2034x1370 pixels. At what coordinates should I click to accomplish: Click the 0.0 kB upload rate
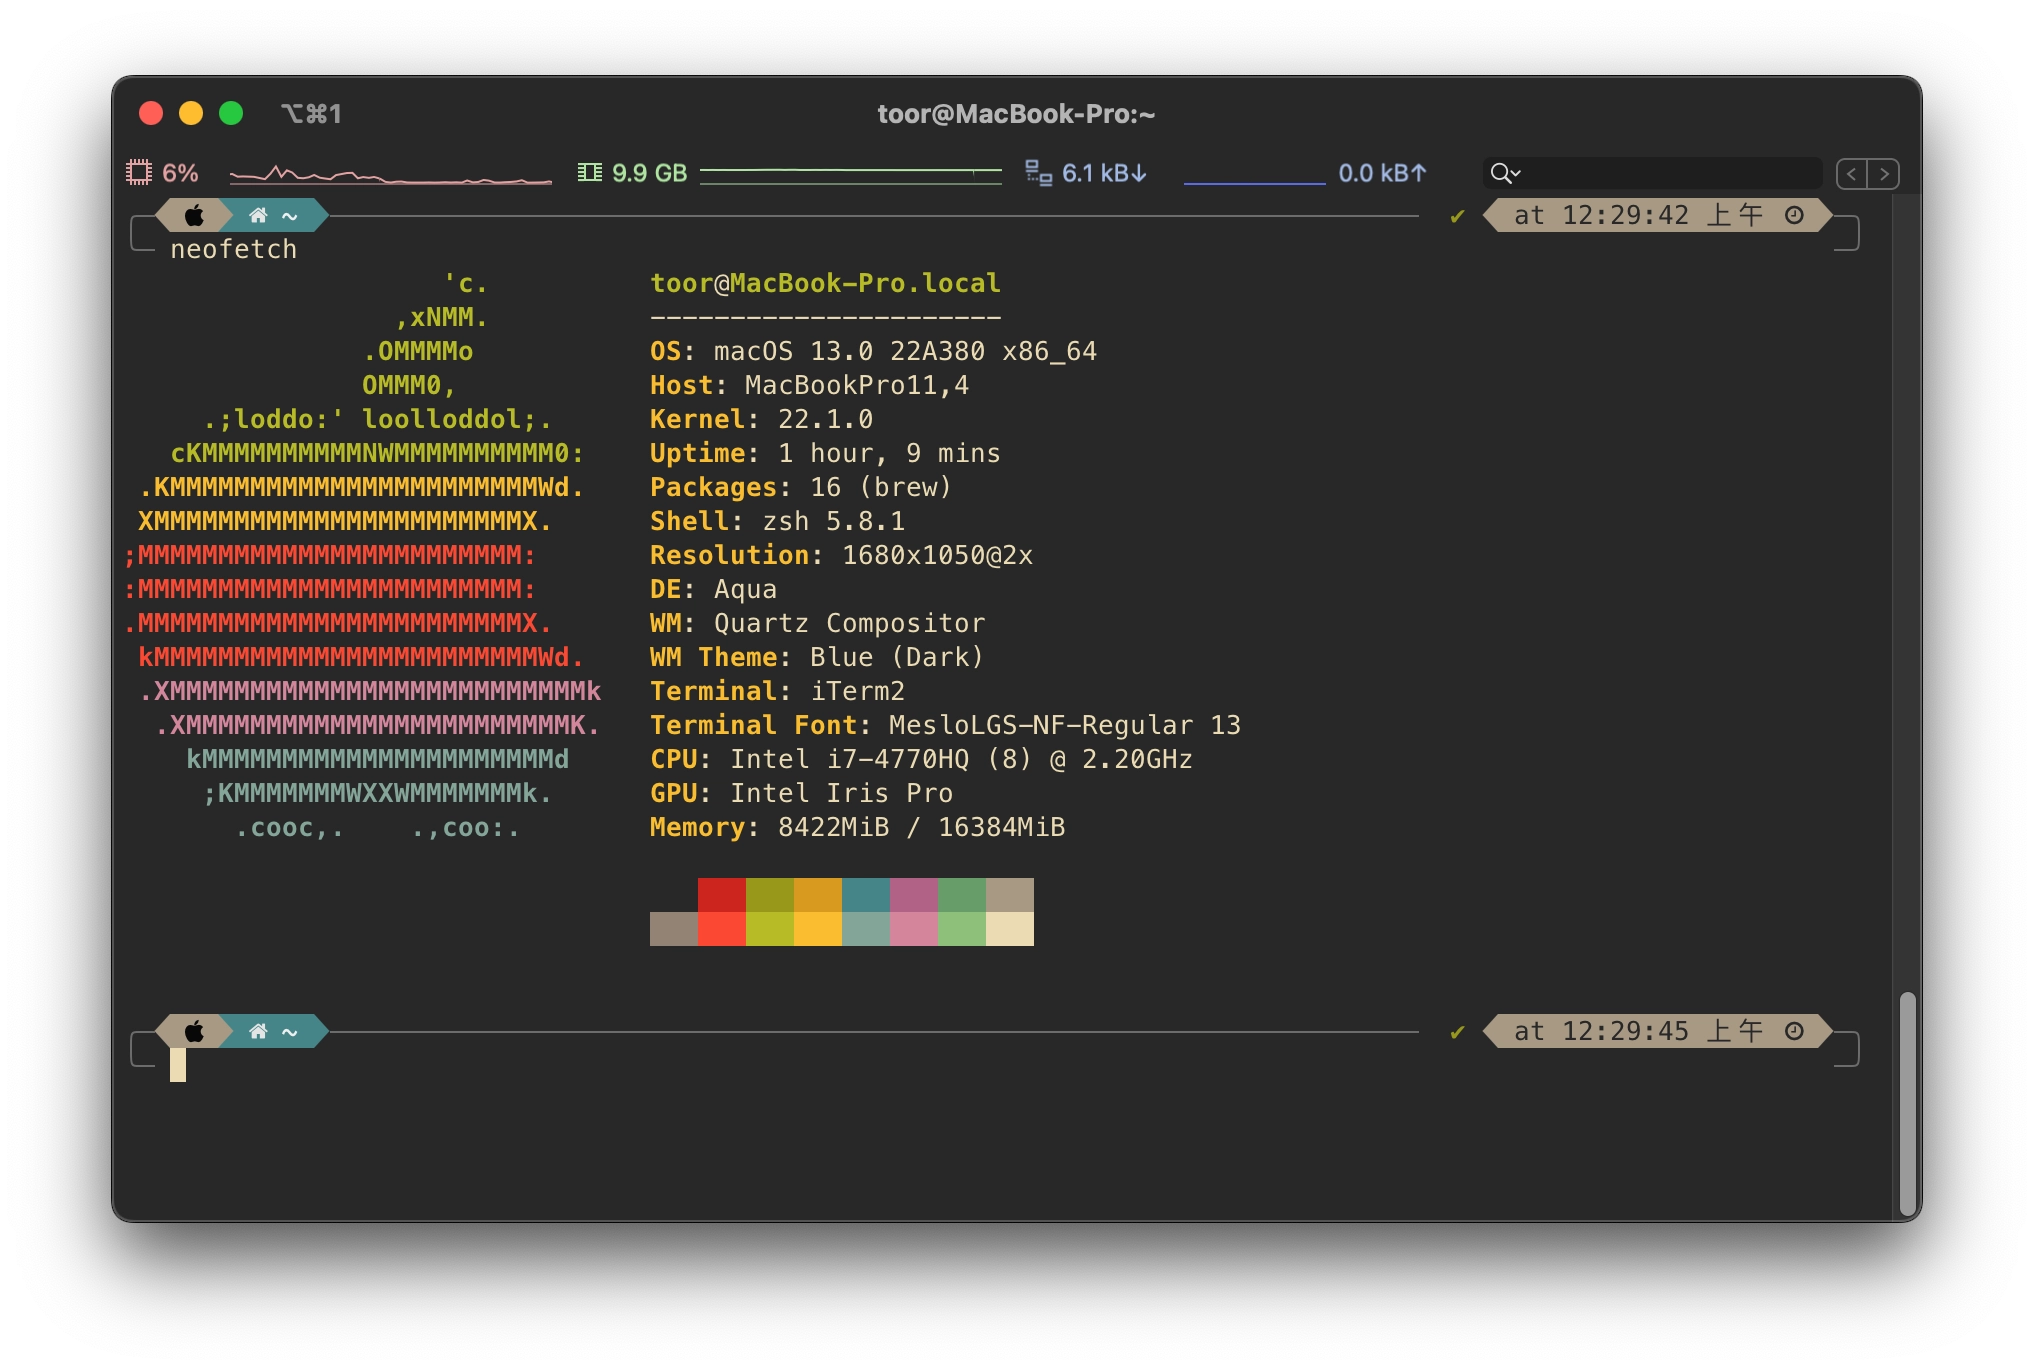coord(1382,173)
